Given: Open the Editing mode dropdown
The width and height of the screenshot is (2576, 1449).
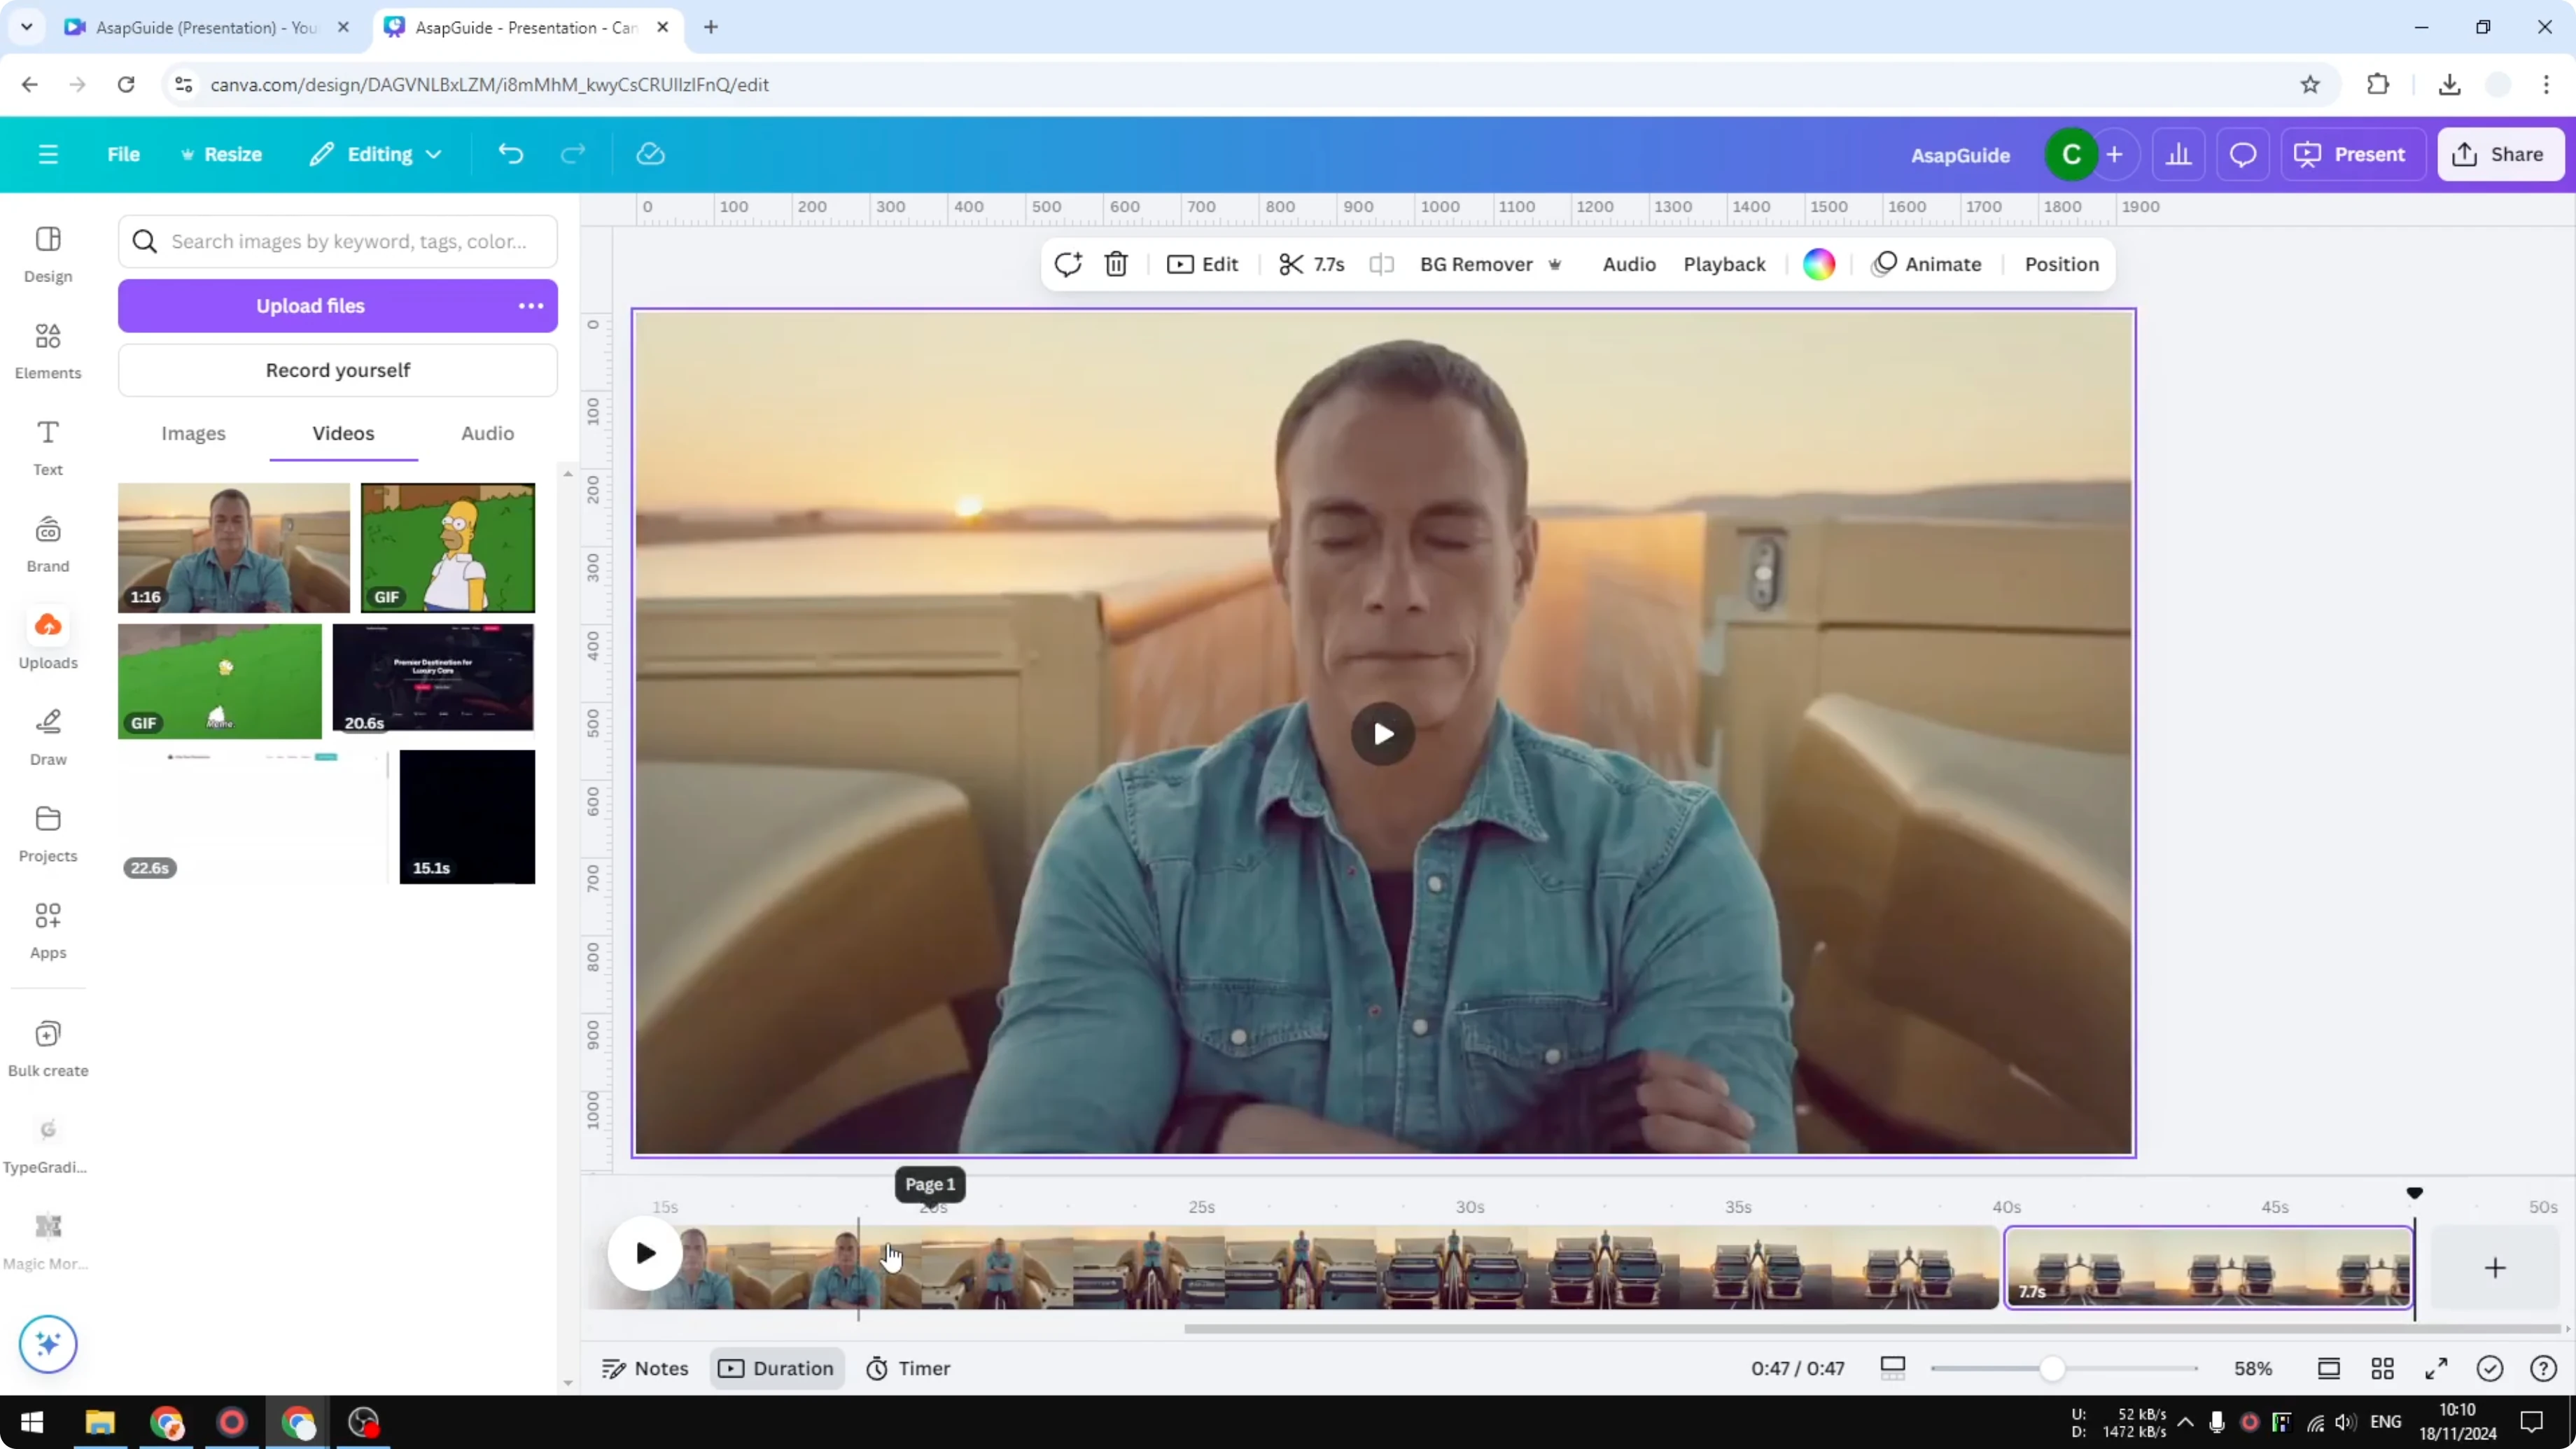Looking at the screenshot, I should pos(375,154).
